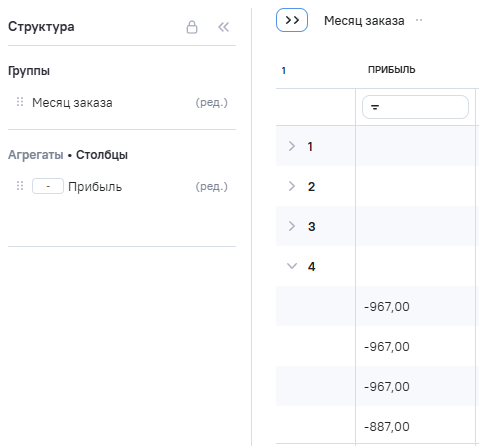Click drag handle next to Месяц заказа group
The width and height of the screenshot is (479, 446).
pos(20,102)
